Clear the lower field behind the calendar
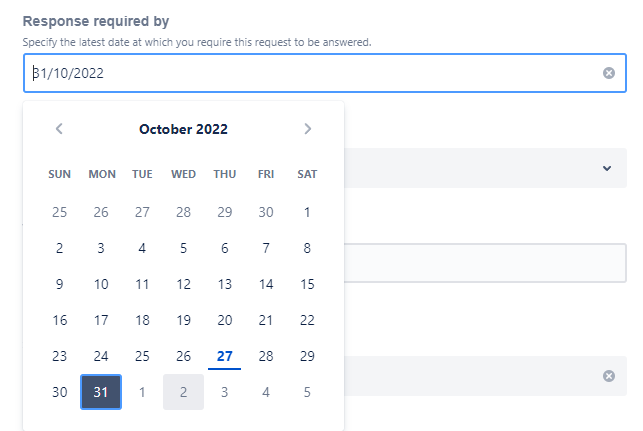 [609, 376]
